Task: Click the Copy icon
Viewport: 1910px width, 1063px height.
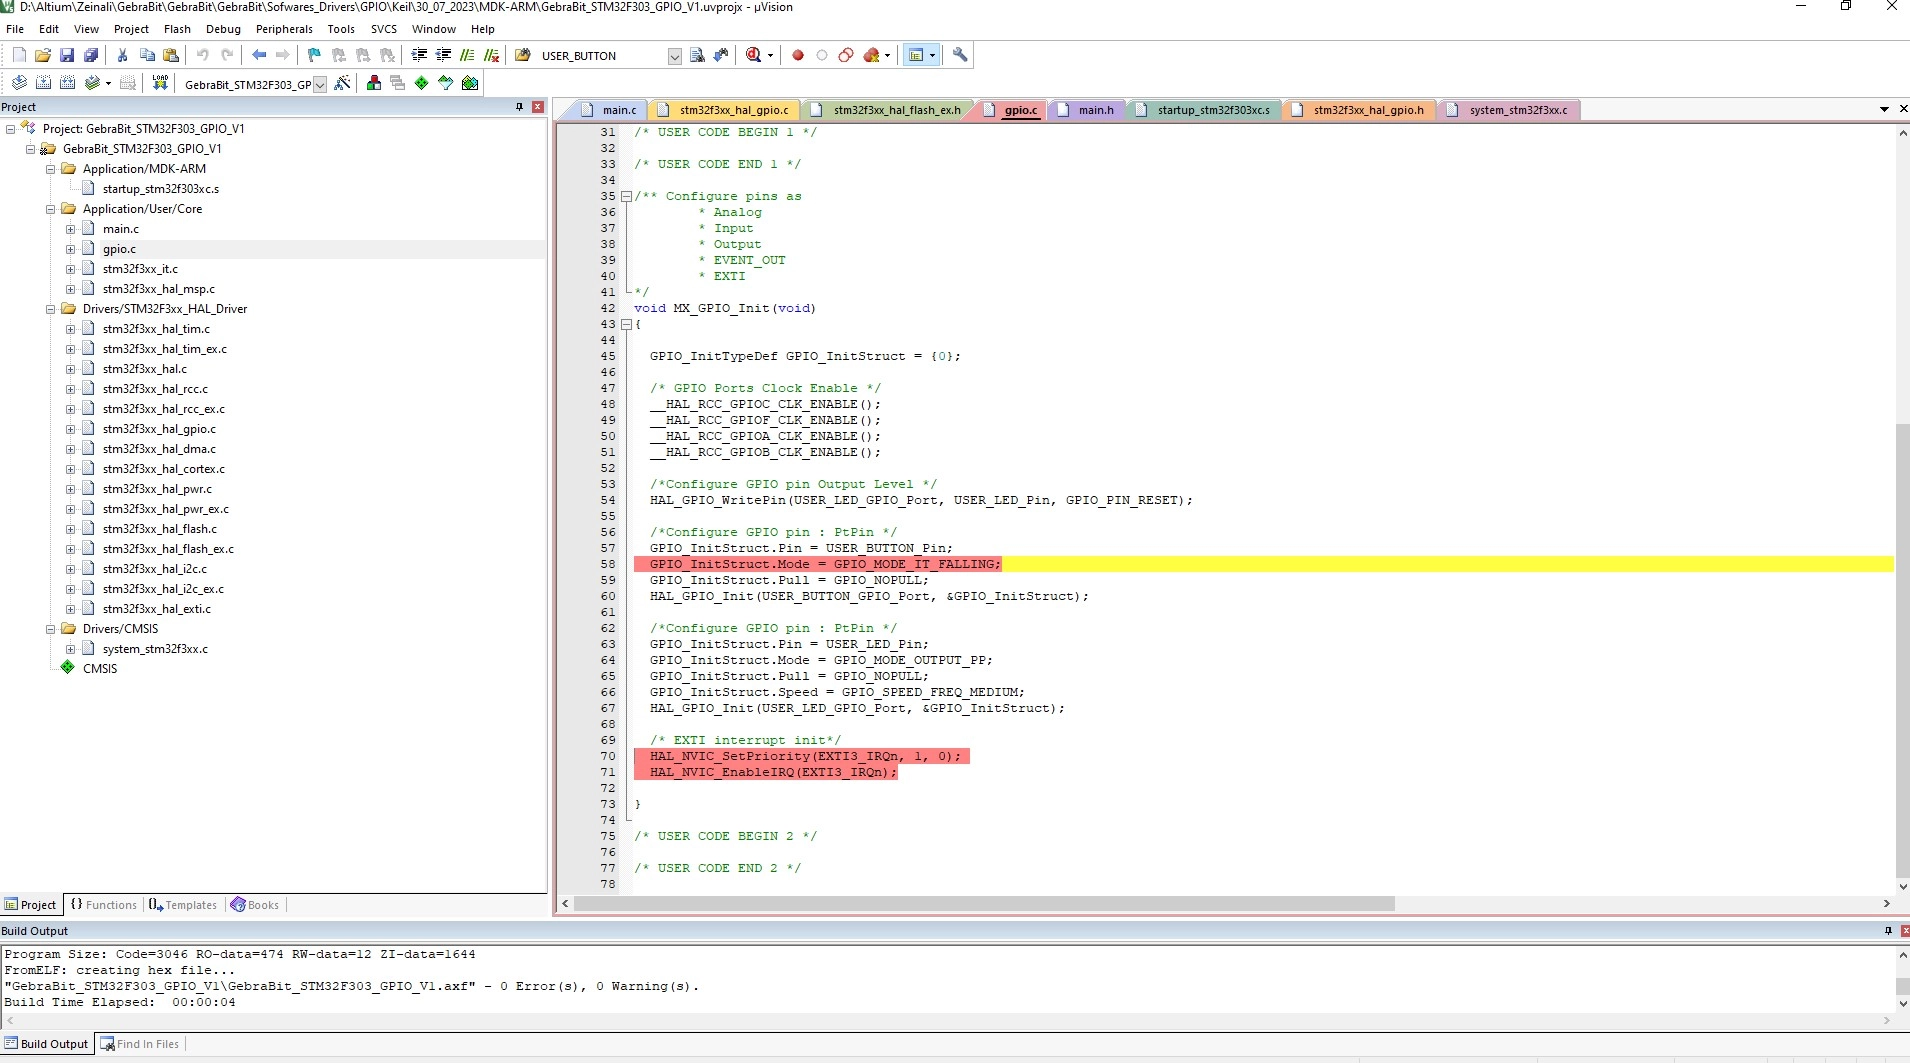Action: point(147,56)
